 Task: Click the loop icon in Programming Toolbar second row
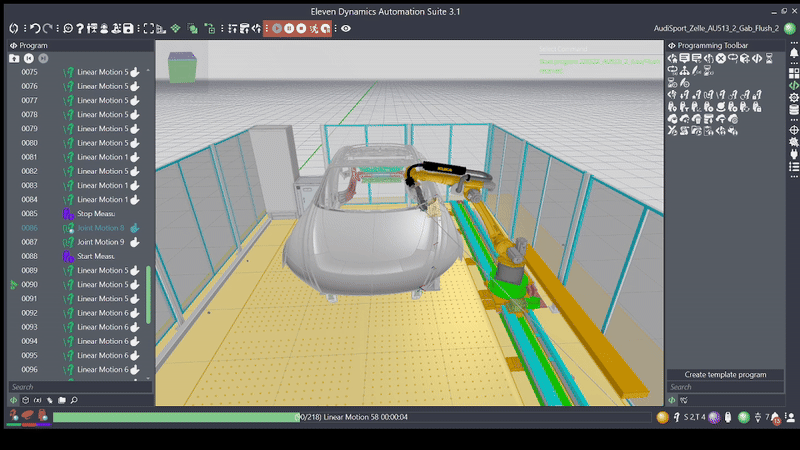coord(672,71)
